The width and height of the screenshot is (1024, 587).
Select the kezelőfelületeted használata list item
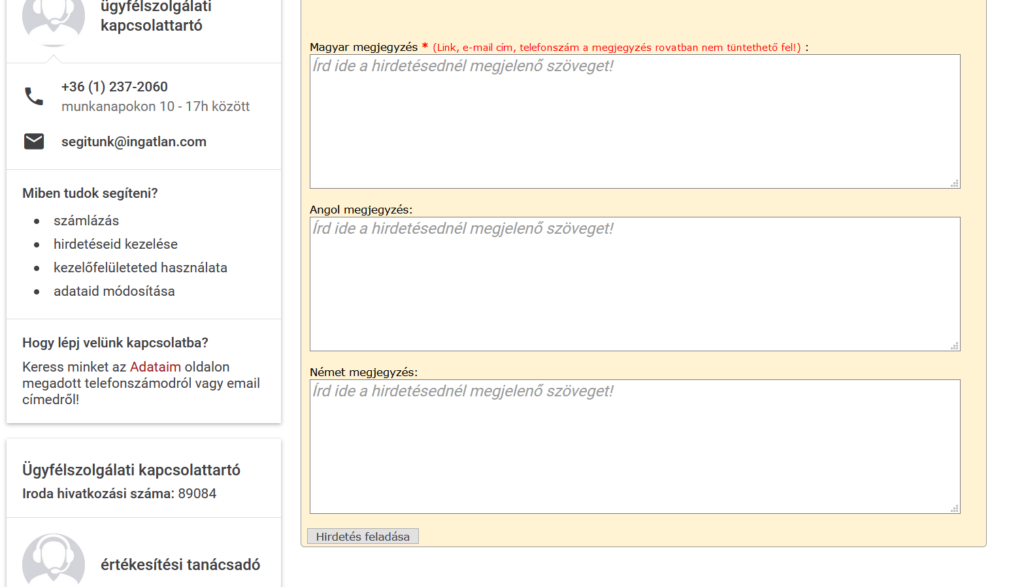140,268
